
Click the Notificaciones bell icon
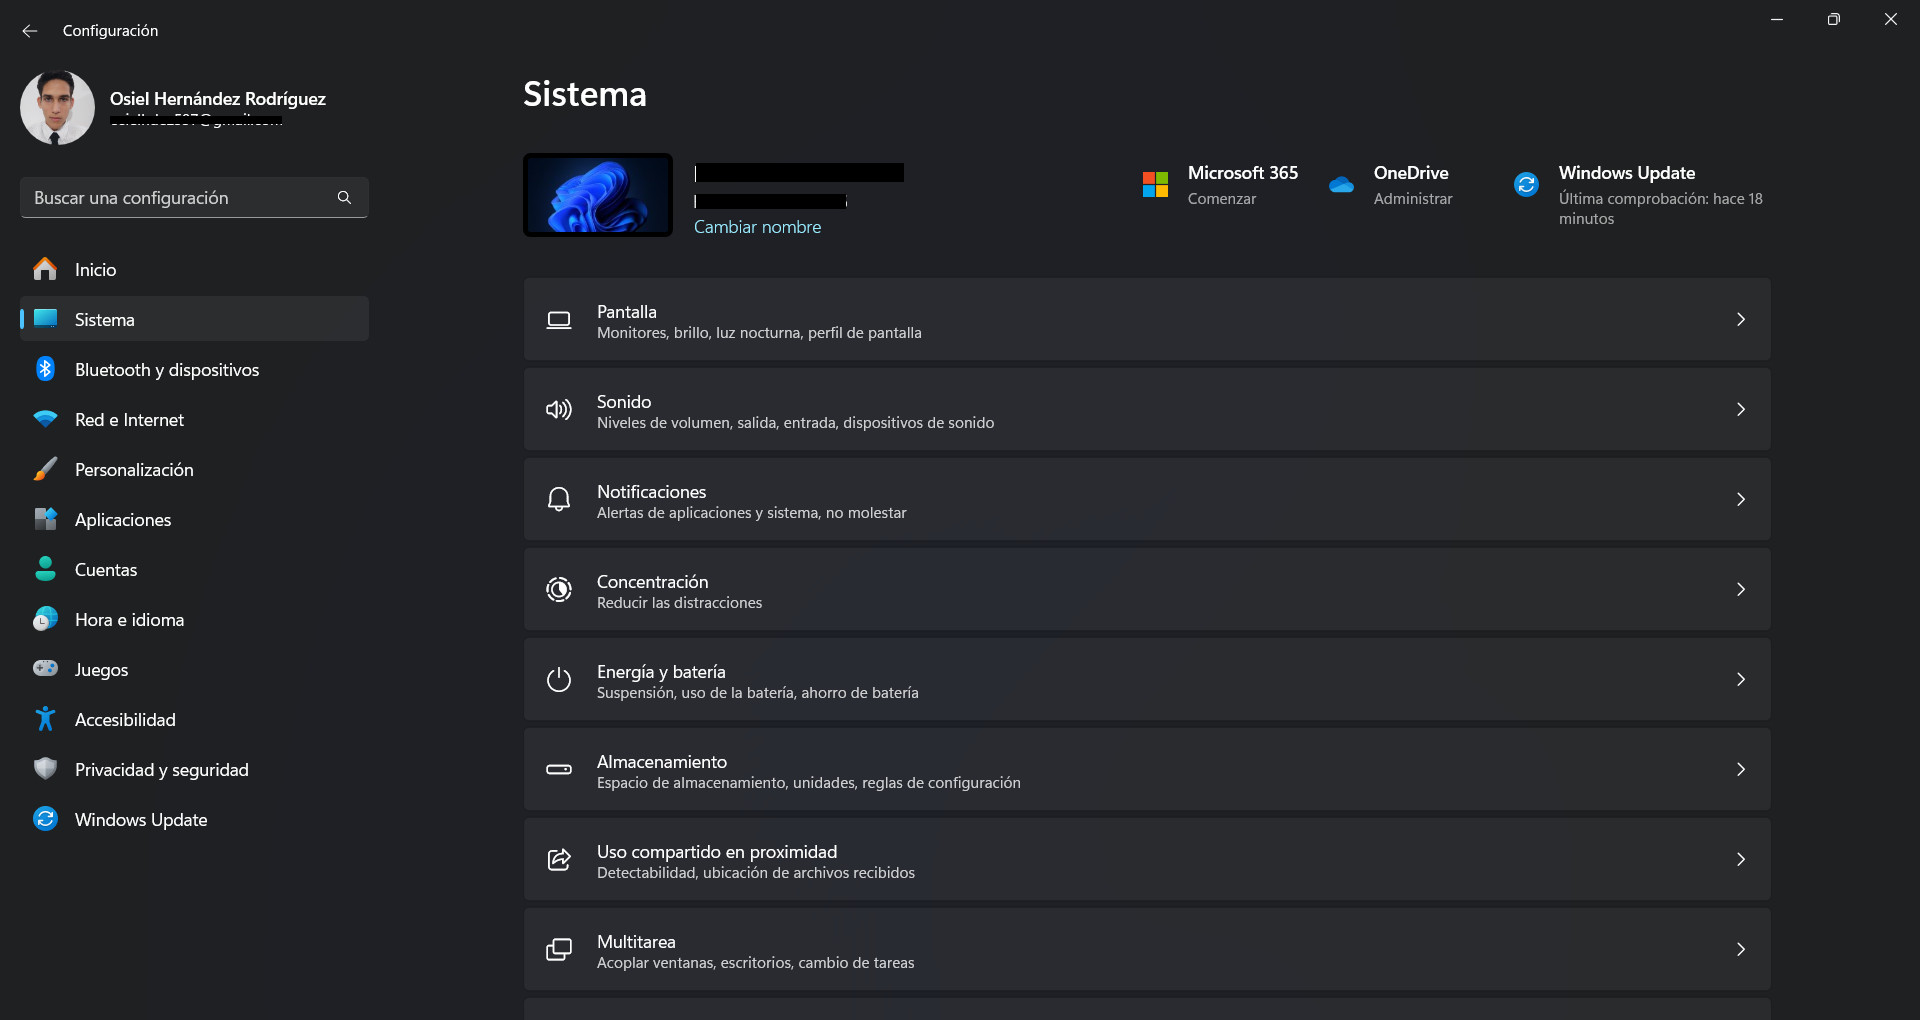559,500
